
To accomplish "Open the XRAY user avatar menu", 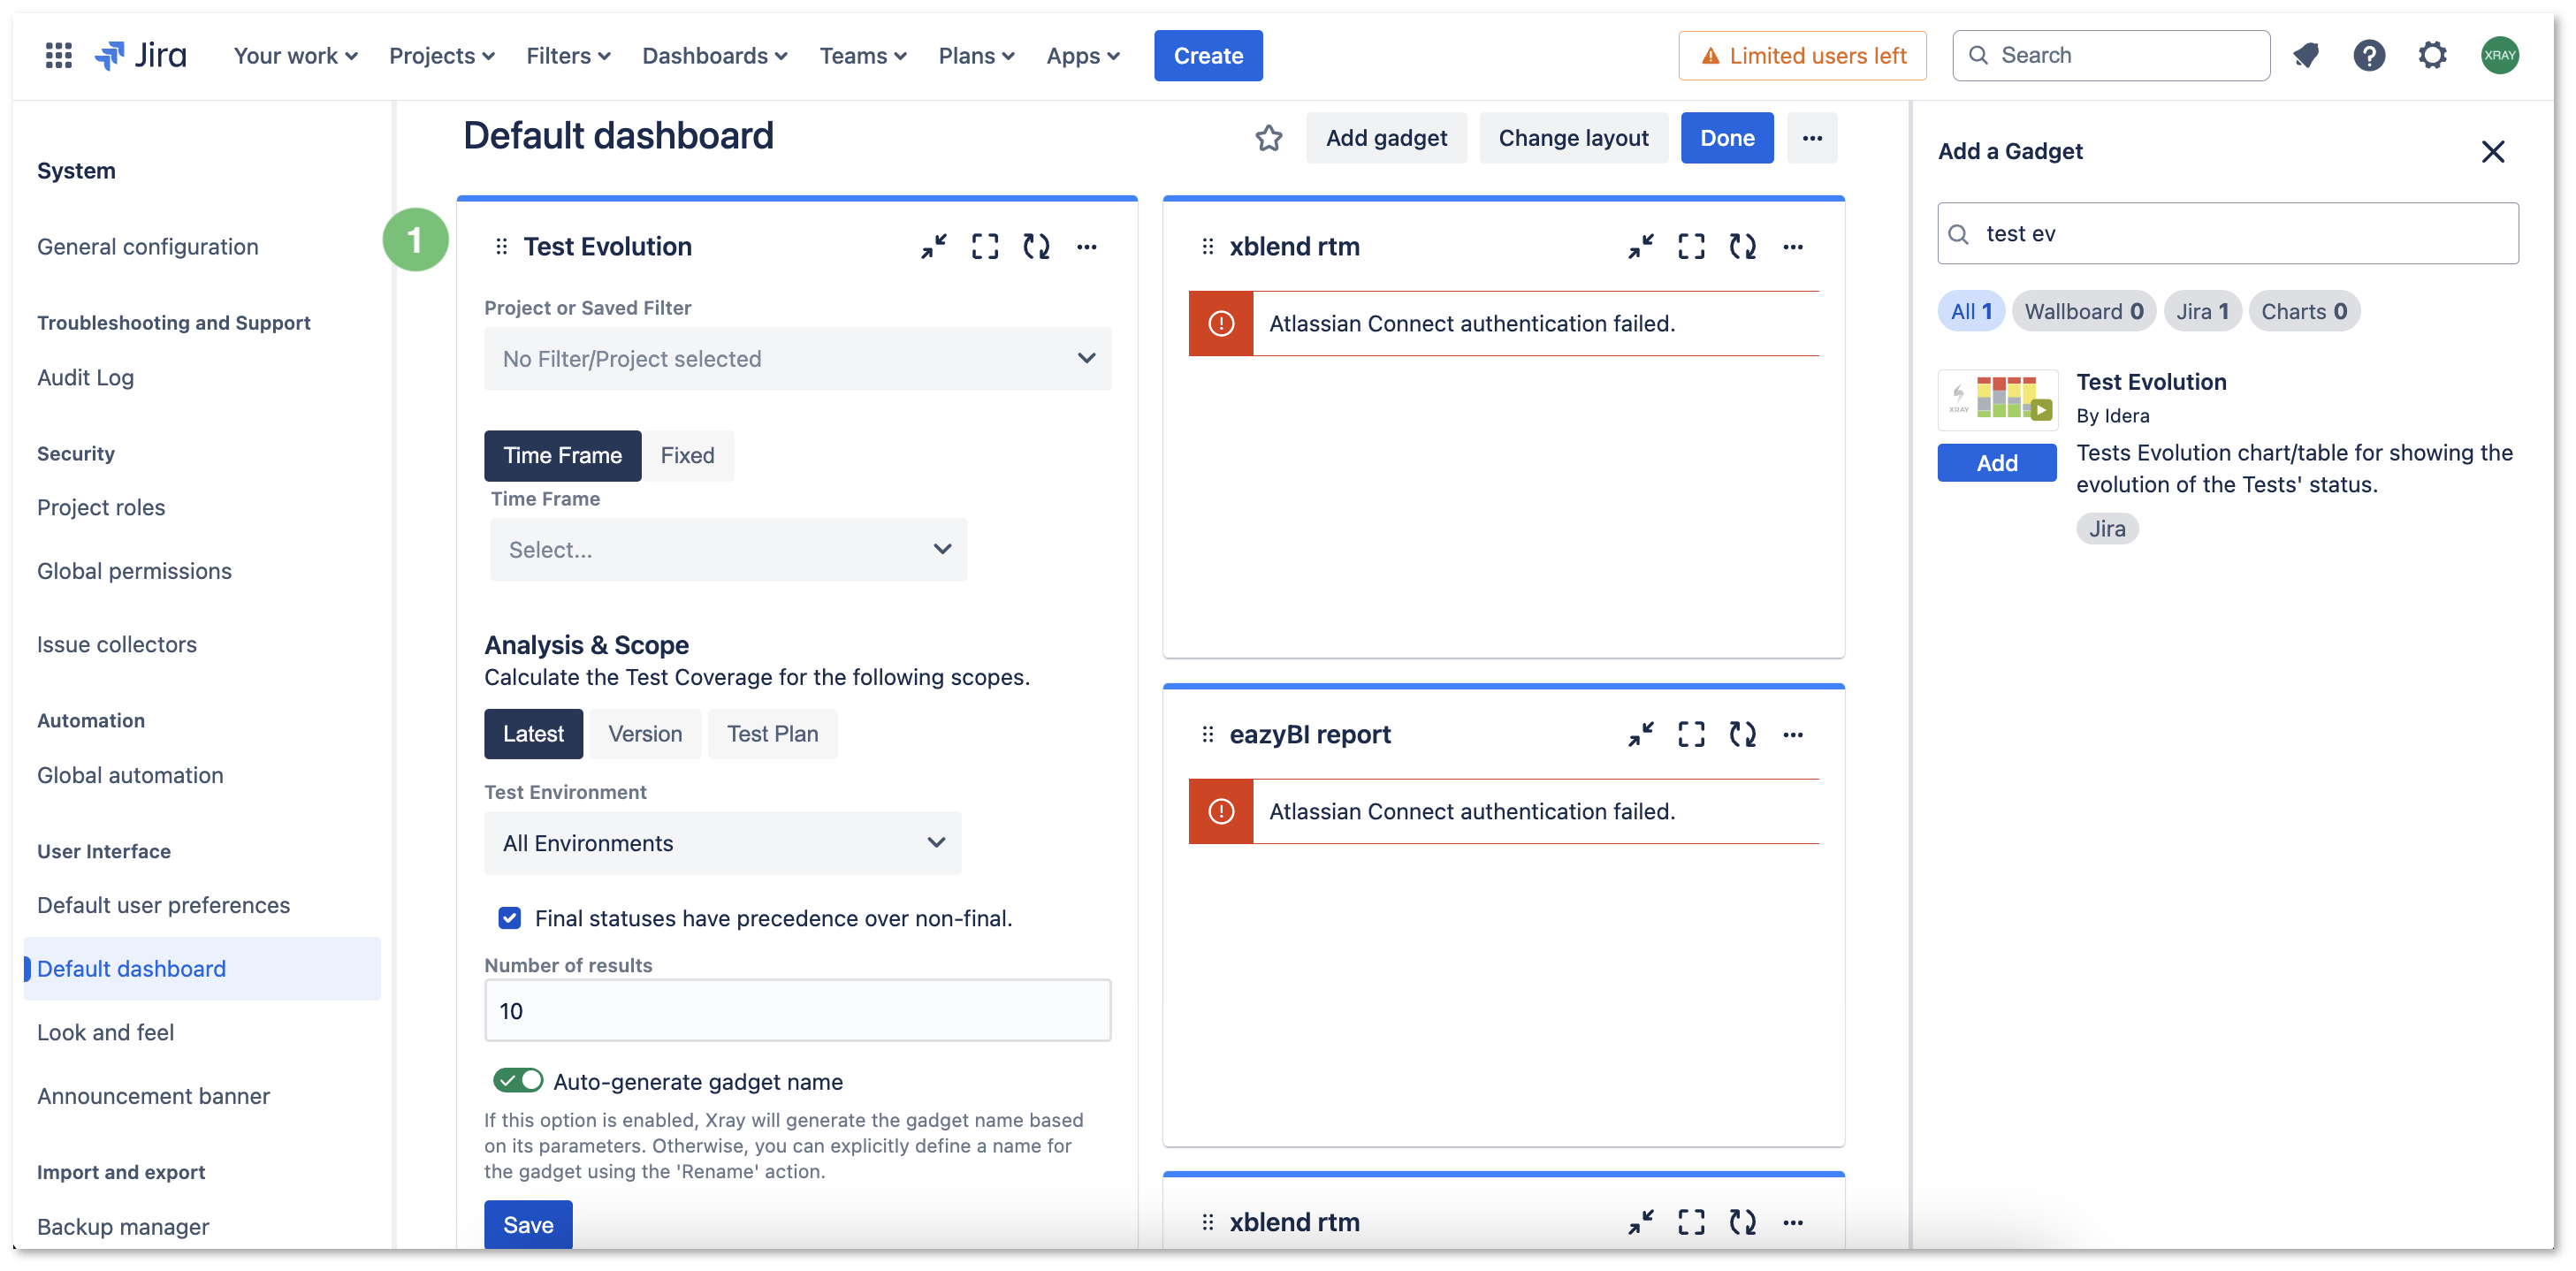I will tap(2499, 55).
